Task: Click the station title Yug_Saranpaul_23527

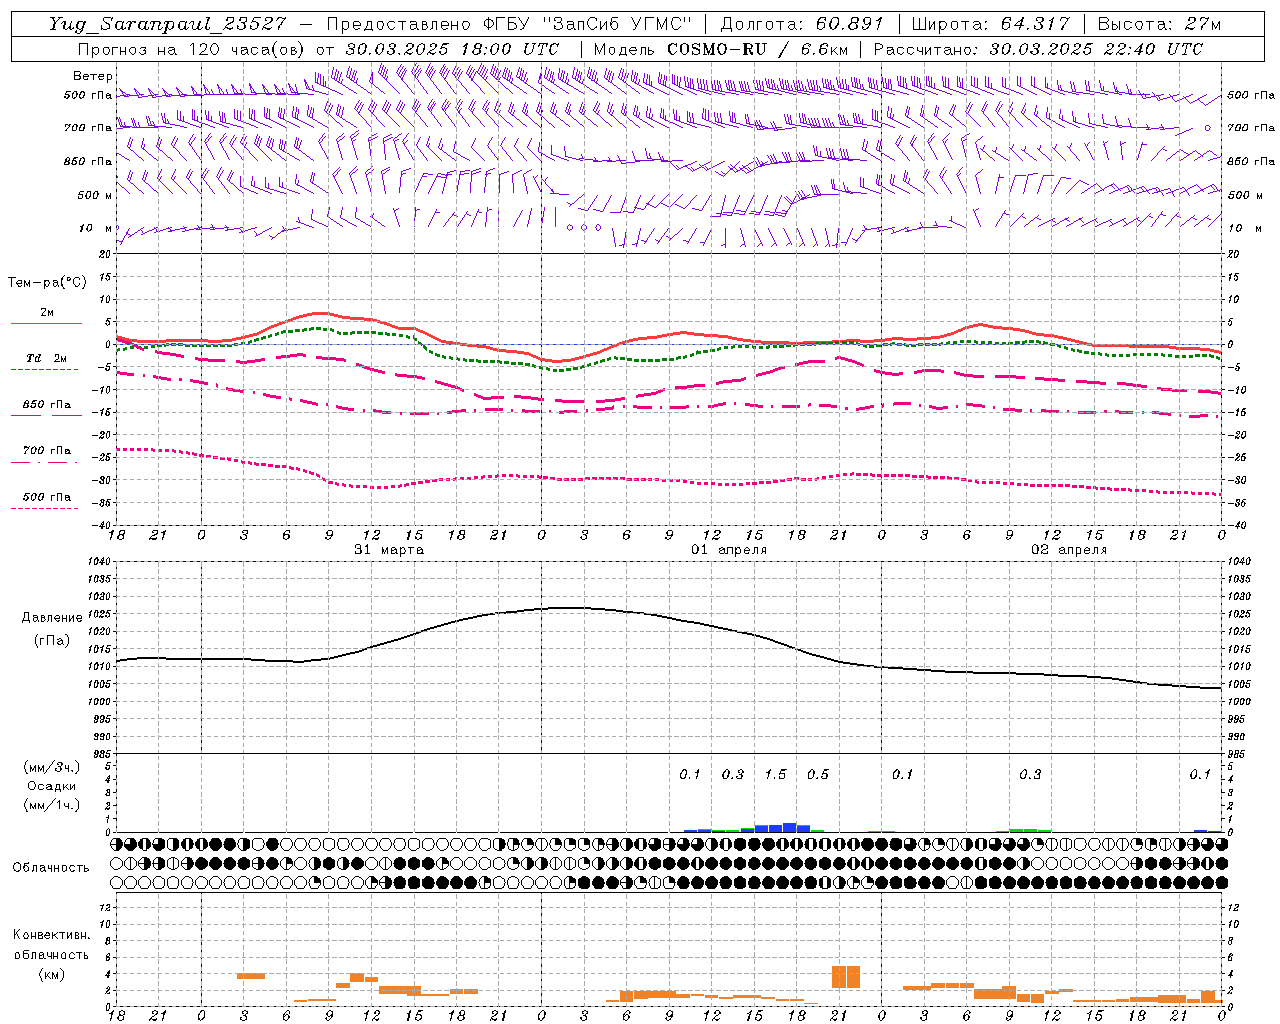Action: click(167, 24)
